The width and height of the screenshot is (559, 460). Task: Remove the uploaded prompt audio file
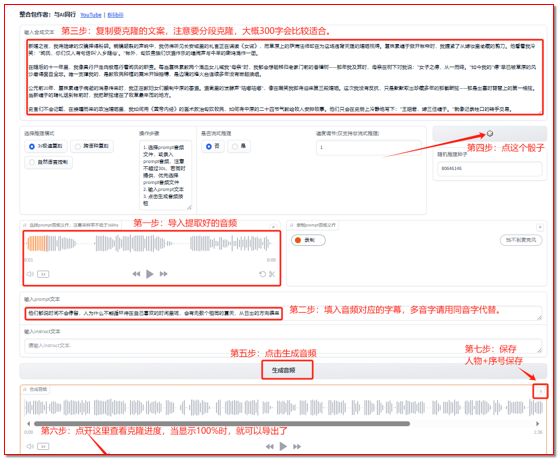coord(273,227)
